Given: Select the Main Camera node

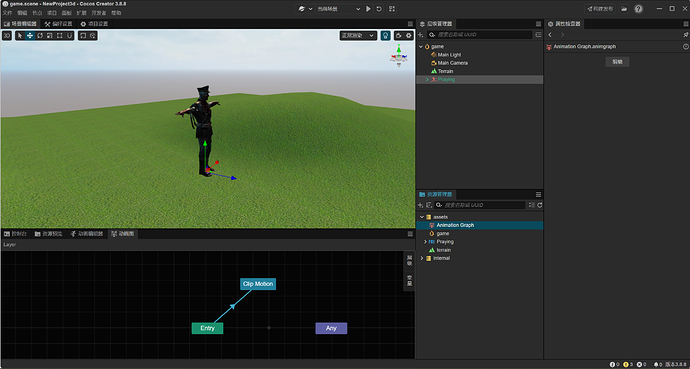Looking at the screenshot, I should (x=453, y=63).
